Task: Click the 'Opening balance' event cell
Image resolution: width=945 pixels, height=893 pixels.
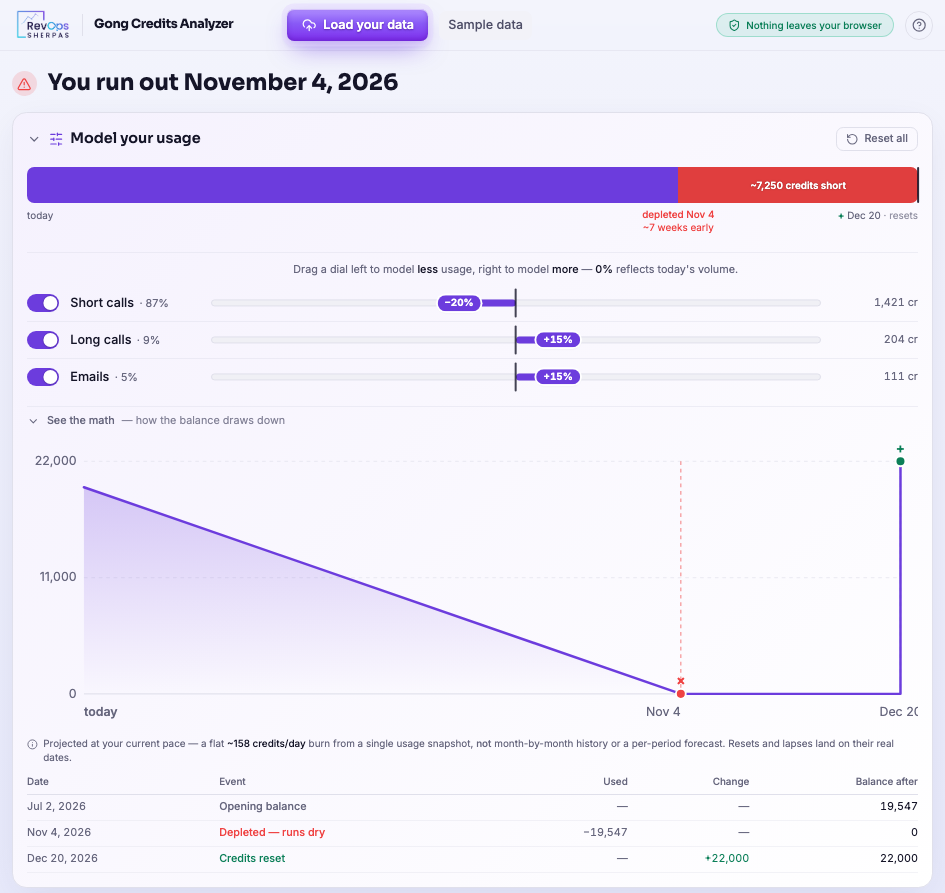Action: (x=263, y=806)
